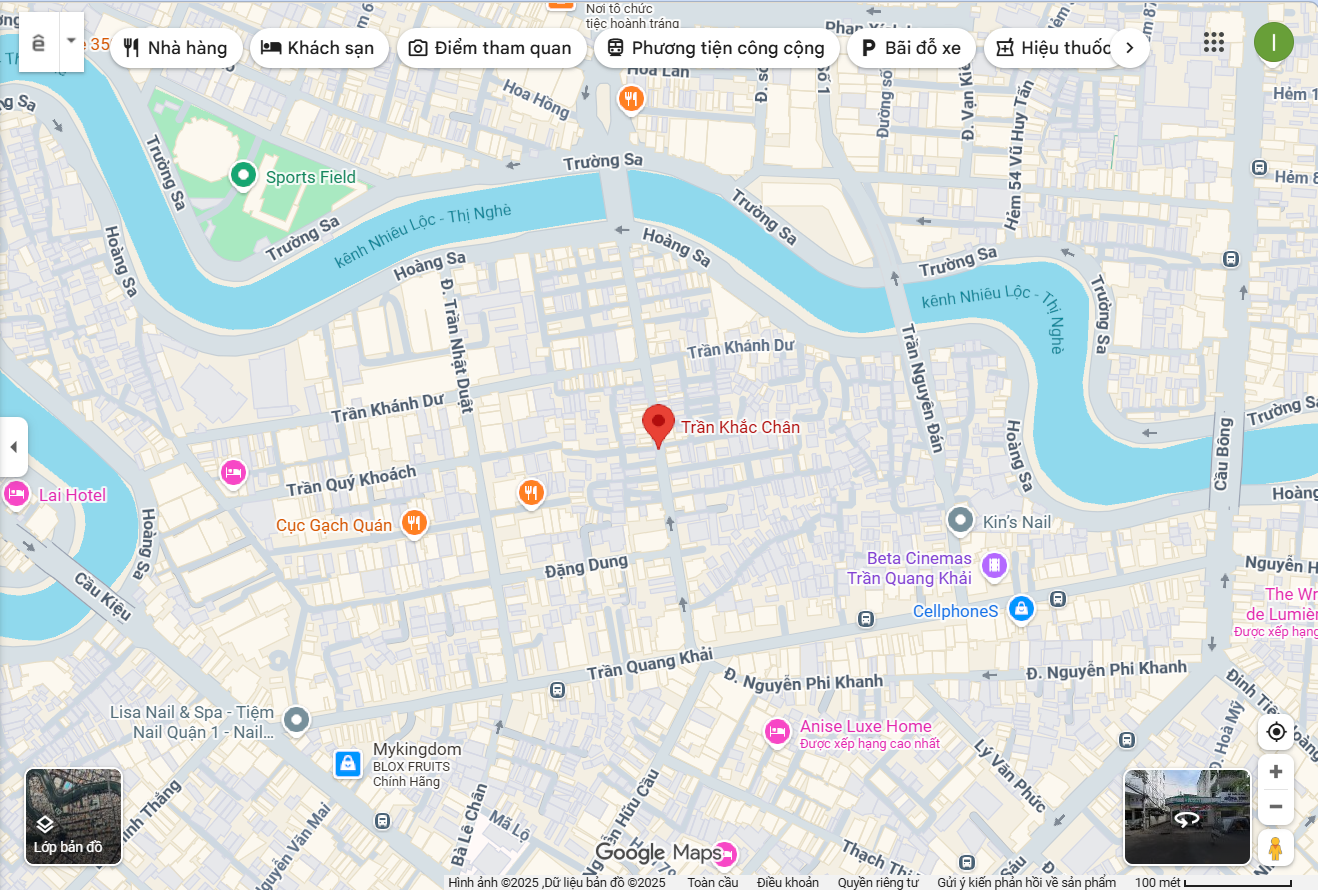
Task: Filter by Nhà hàng category
Action: tap(176, 48)
